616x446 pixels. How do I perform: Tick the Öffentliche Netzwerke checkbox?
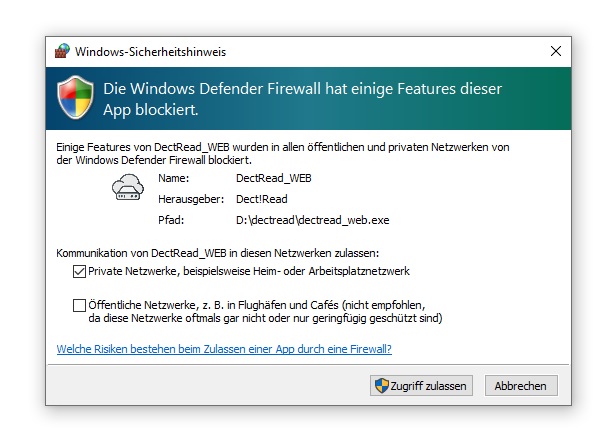click(x=79, y=305)
